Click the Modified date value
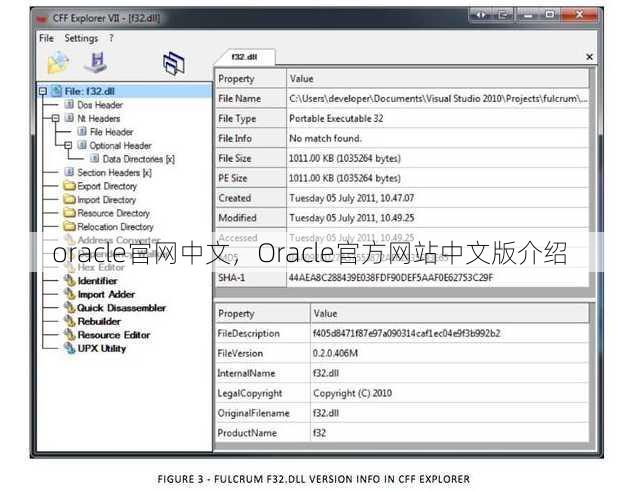The width and height of the screenshot is (617, 490). tap(352, 218)
